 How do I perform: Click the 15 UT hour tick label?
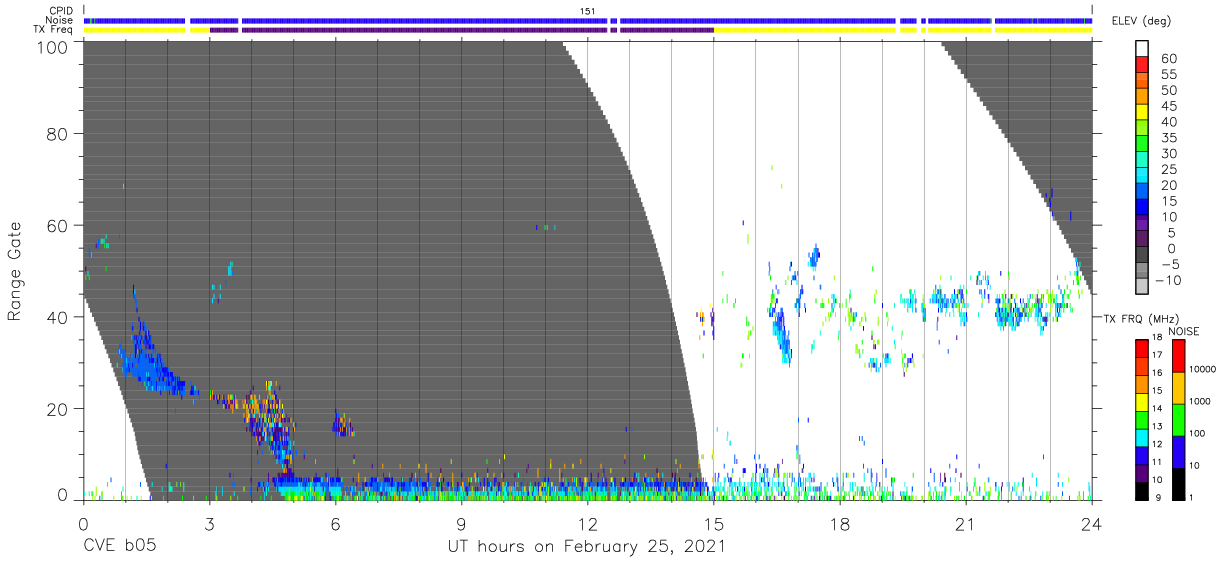713,525
